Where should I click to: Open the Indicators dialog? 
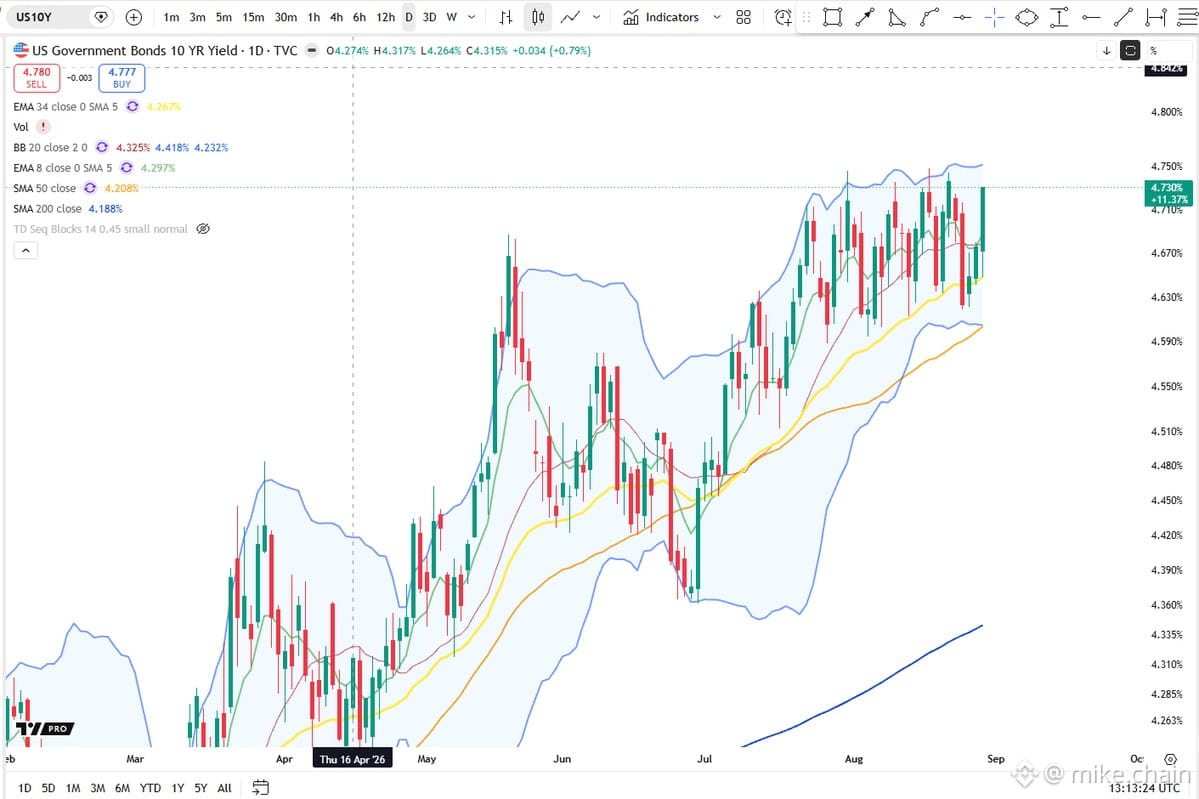point(661,17)
